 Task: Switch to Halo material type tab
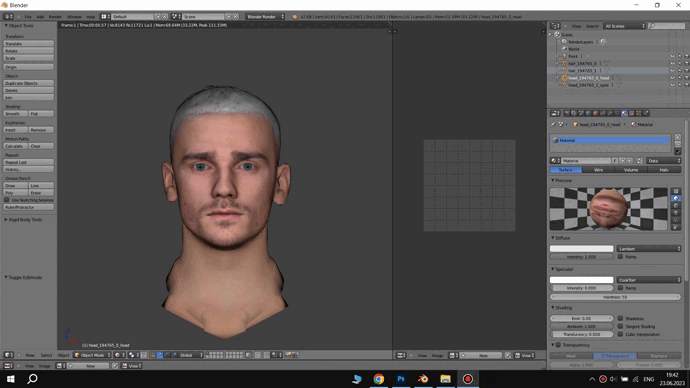[x=664, y=170]
